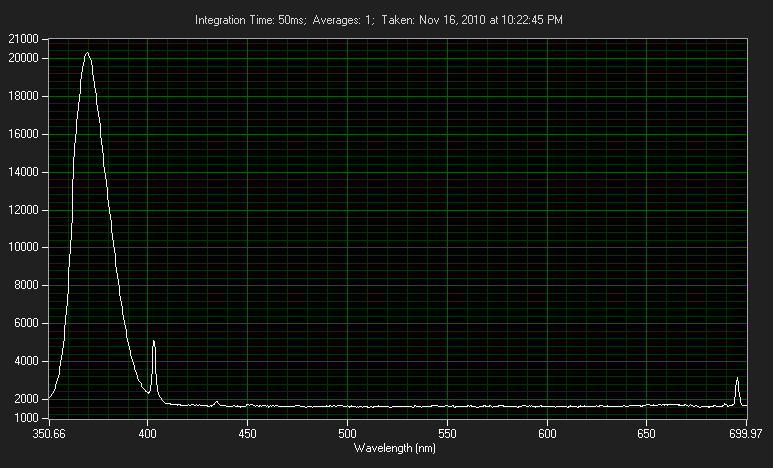Click the 400 x-axis tick label
Viewport: 773px width, 468px height.
pos(147,434)
